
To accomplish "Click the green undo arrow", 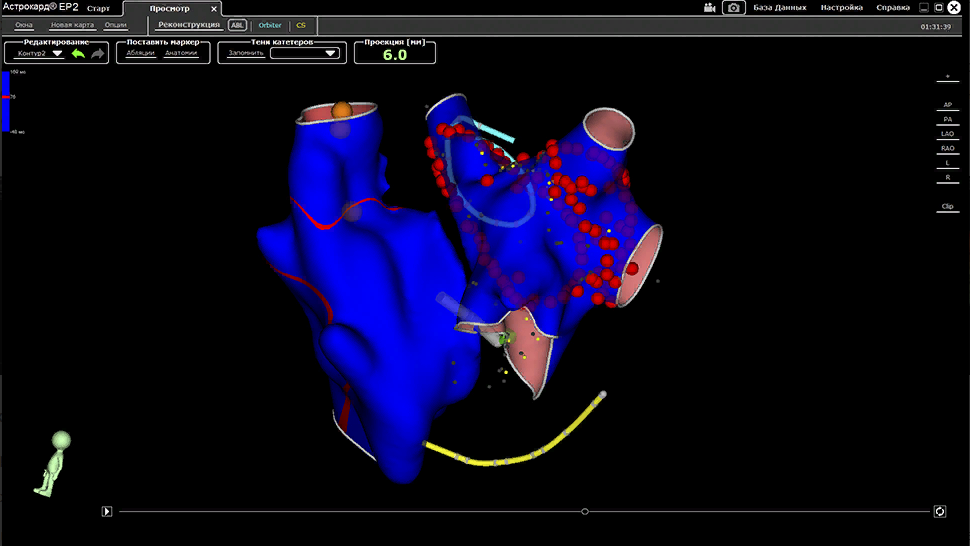I will coord(79,53).
